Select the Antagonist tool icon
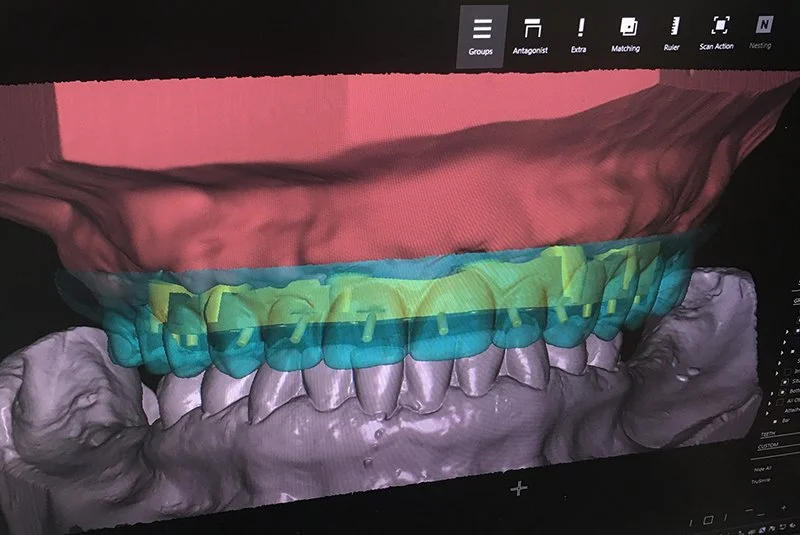 click(531, 36)
